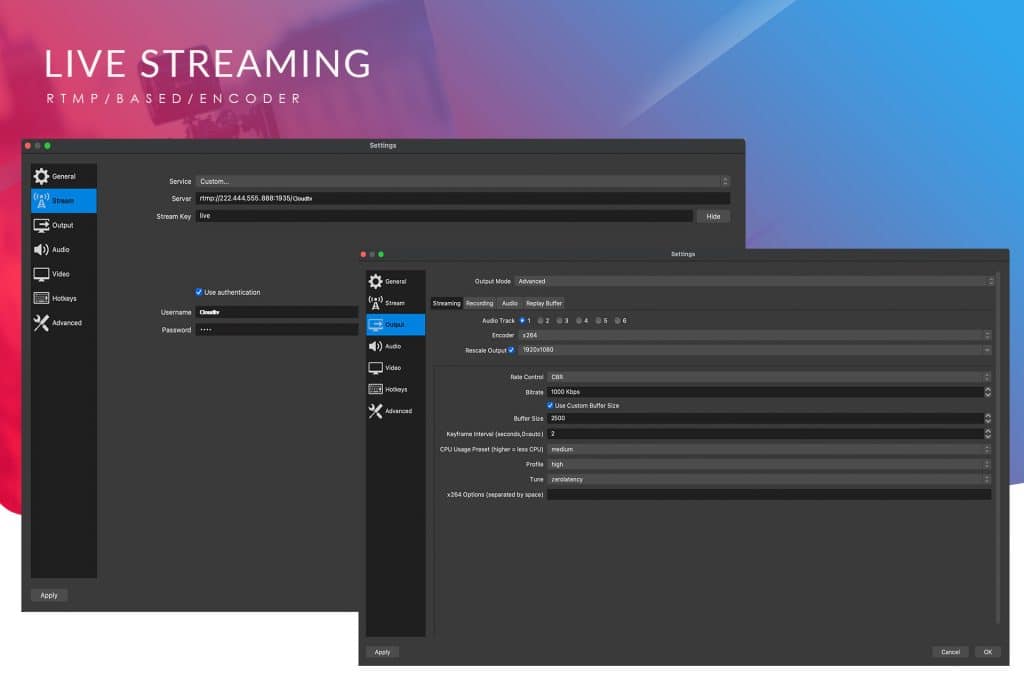Open the Hotkeys configuration panel
The image size is (1024, 683).
(396, 390)
